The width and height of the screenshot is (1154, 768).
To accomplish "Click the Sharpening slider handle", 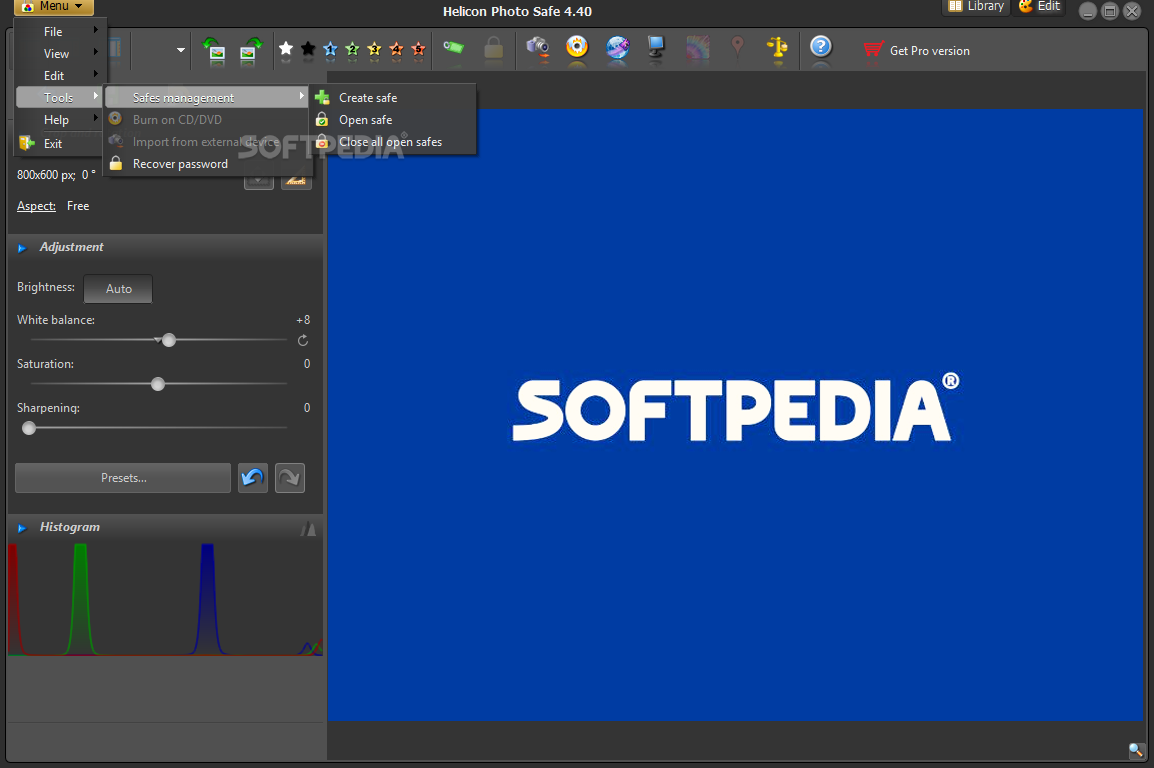I will pyautogui.click(x=29, y=428).
